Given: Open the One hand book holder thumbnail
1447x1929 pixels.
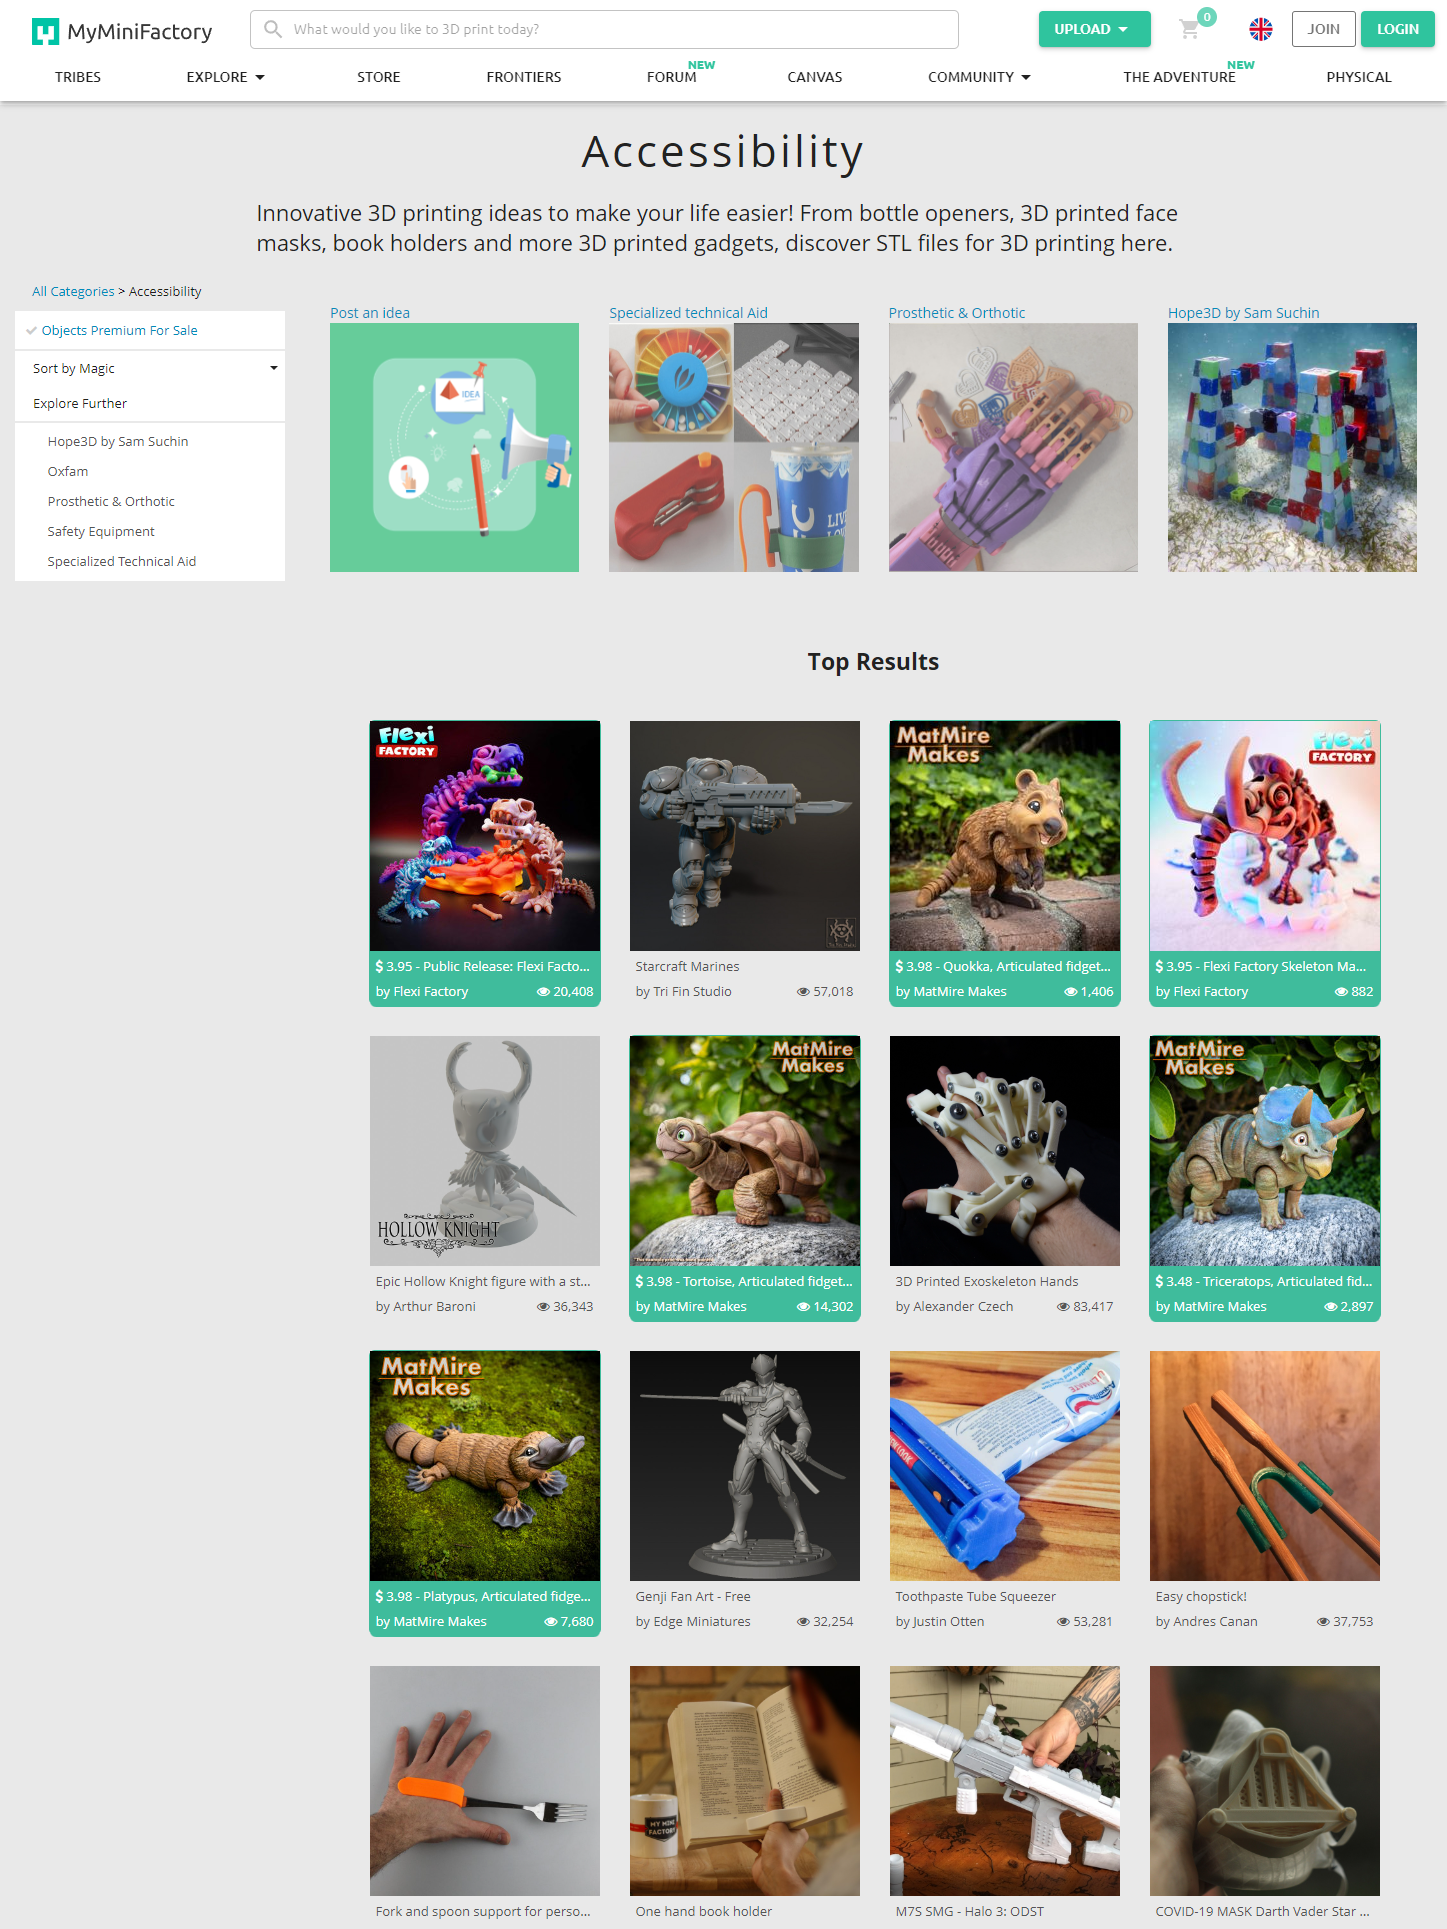Looking at the screenshot, I should point(745,1781).
